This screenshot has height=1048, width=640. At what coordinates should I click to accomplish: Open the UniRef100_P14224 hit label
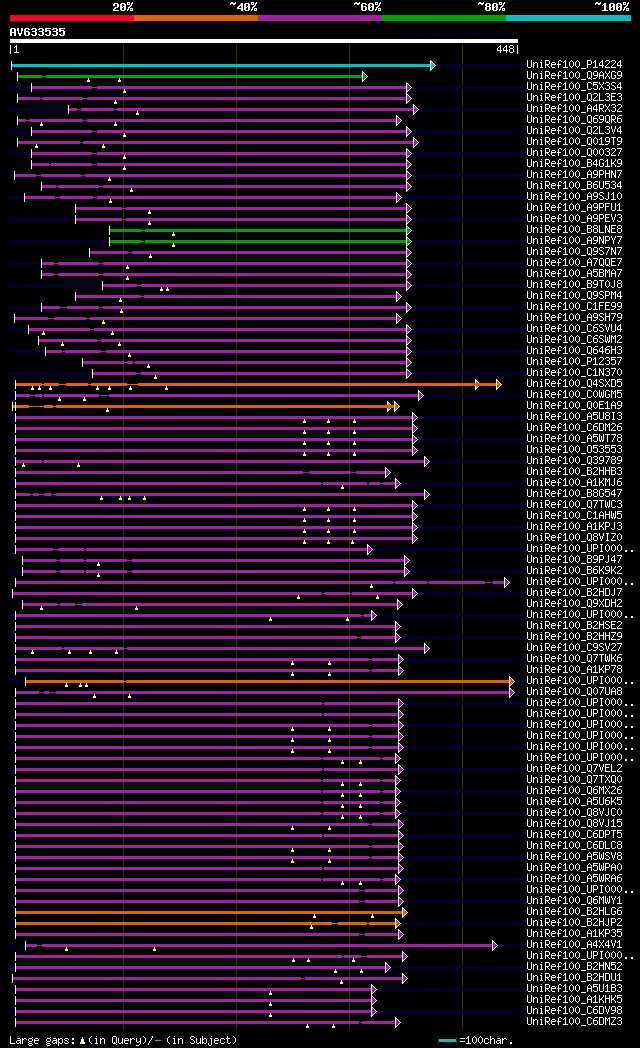[x=574, y=64]
